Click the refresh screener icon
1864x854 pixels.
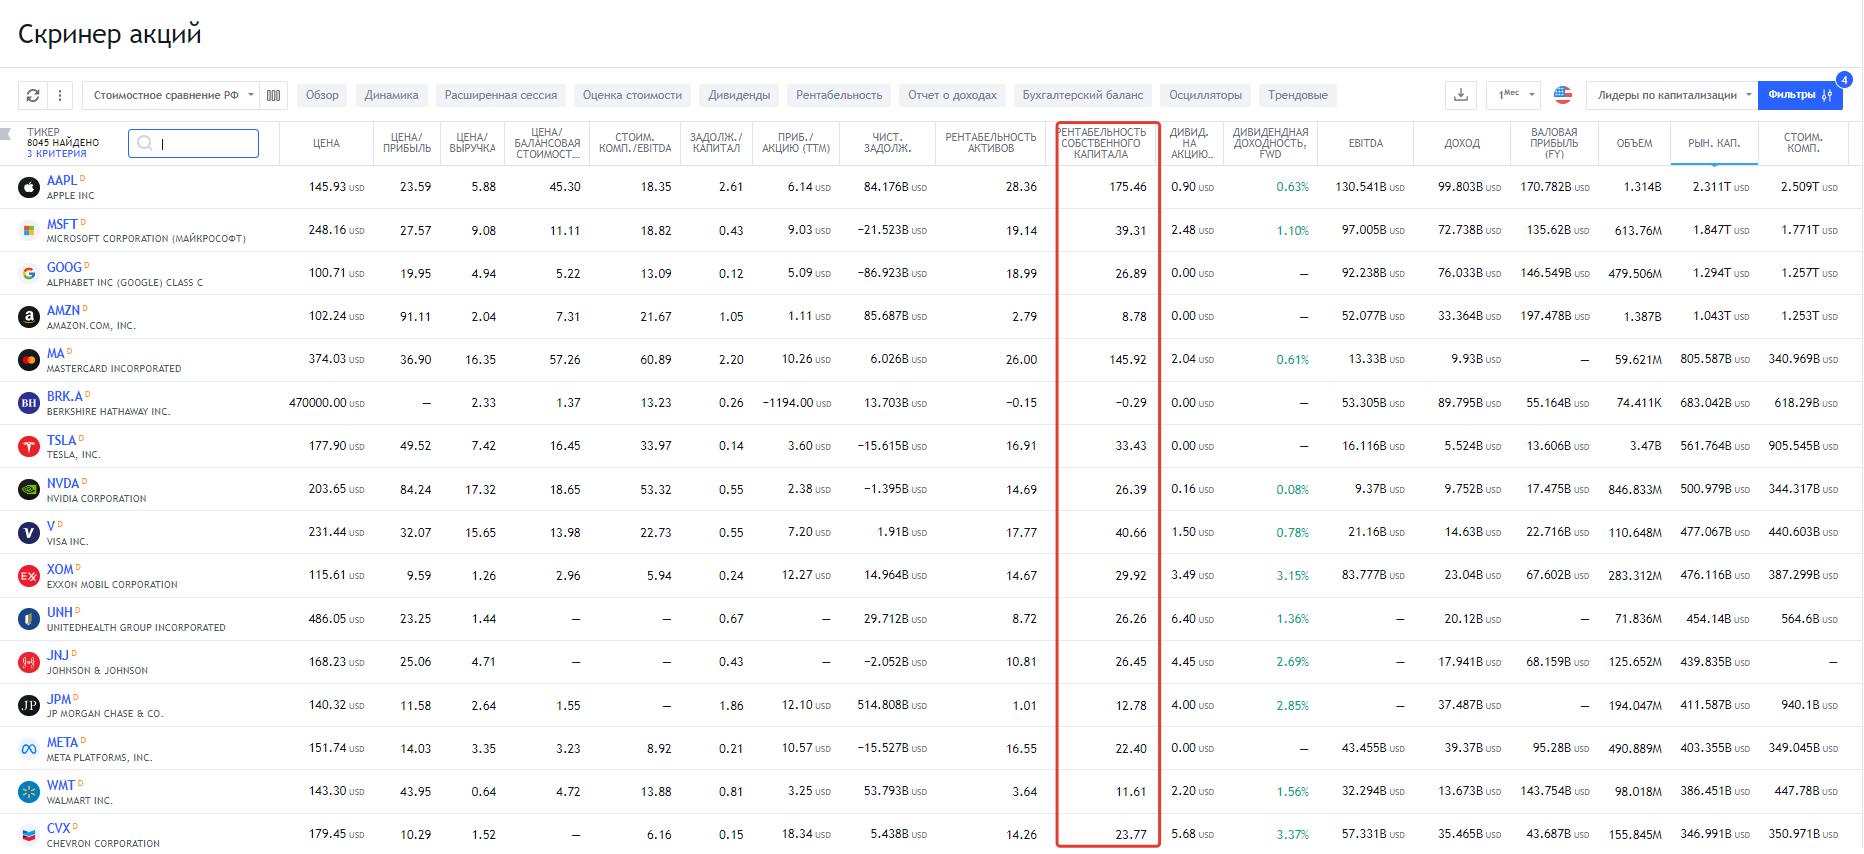tap(33, 95)
